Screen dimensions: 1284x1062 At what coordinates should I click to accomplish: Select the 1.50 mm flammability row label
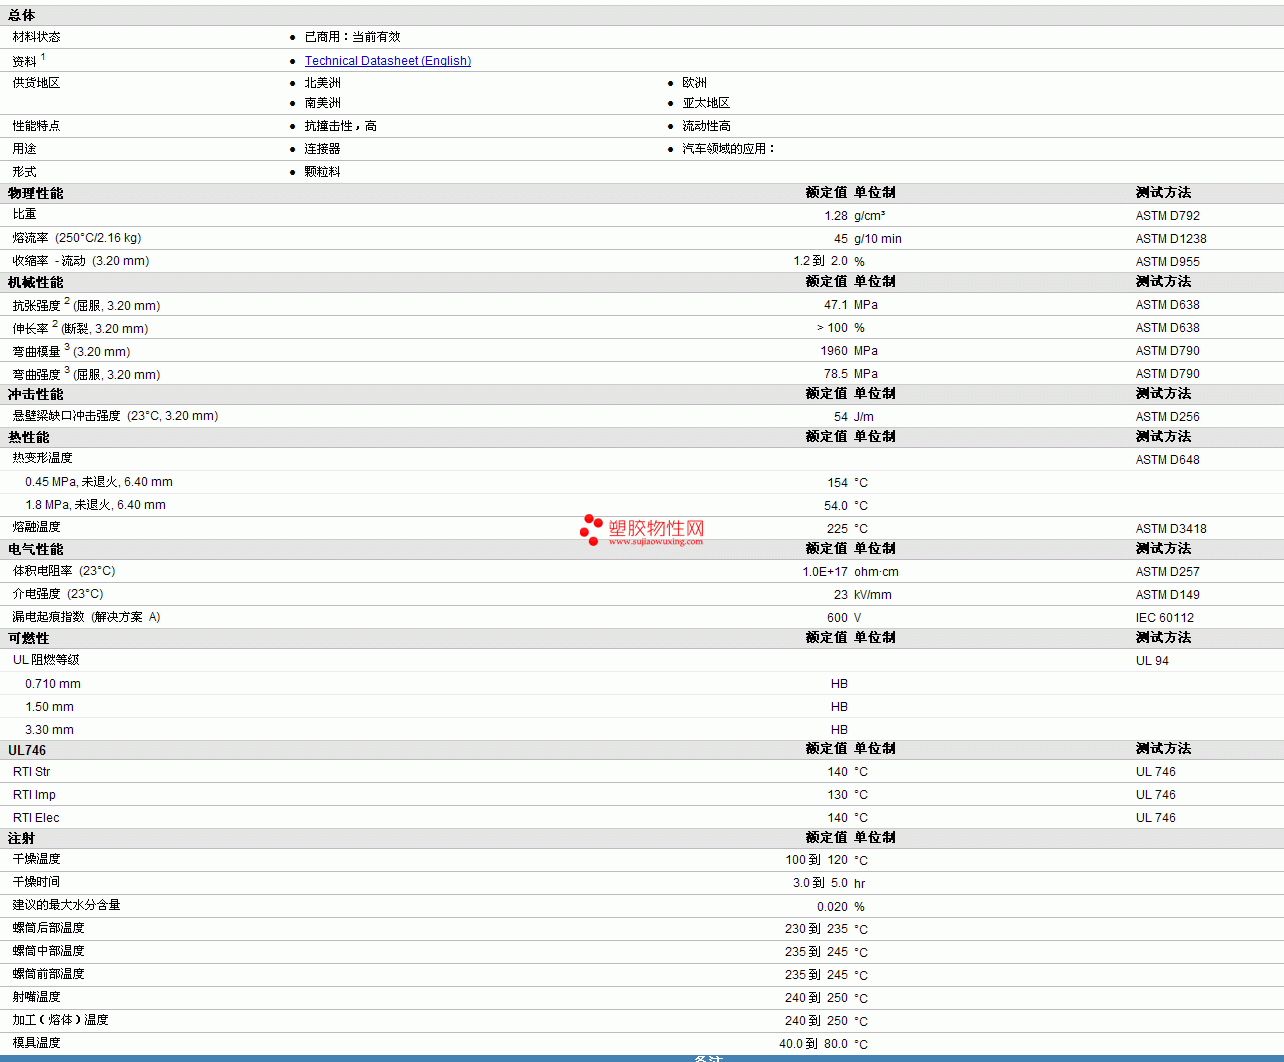49,707
